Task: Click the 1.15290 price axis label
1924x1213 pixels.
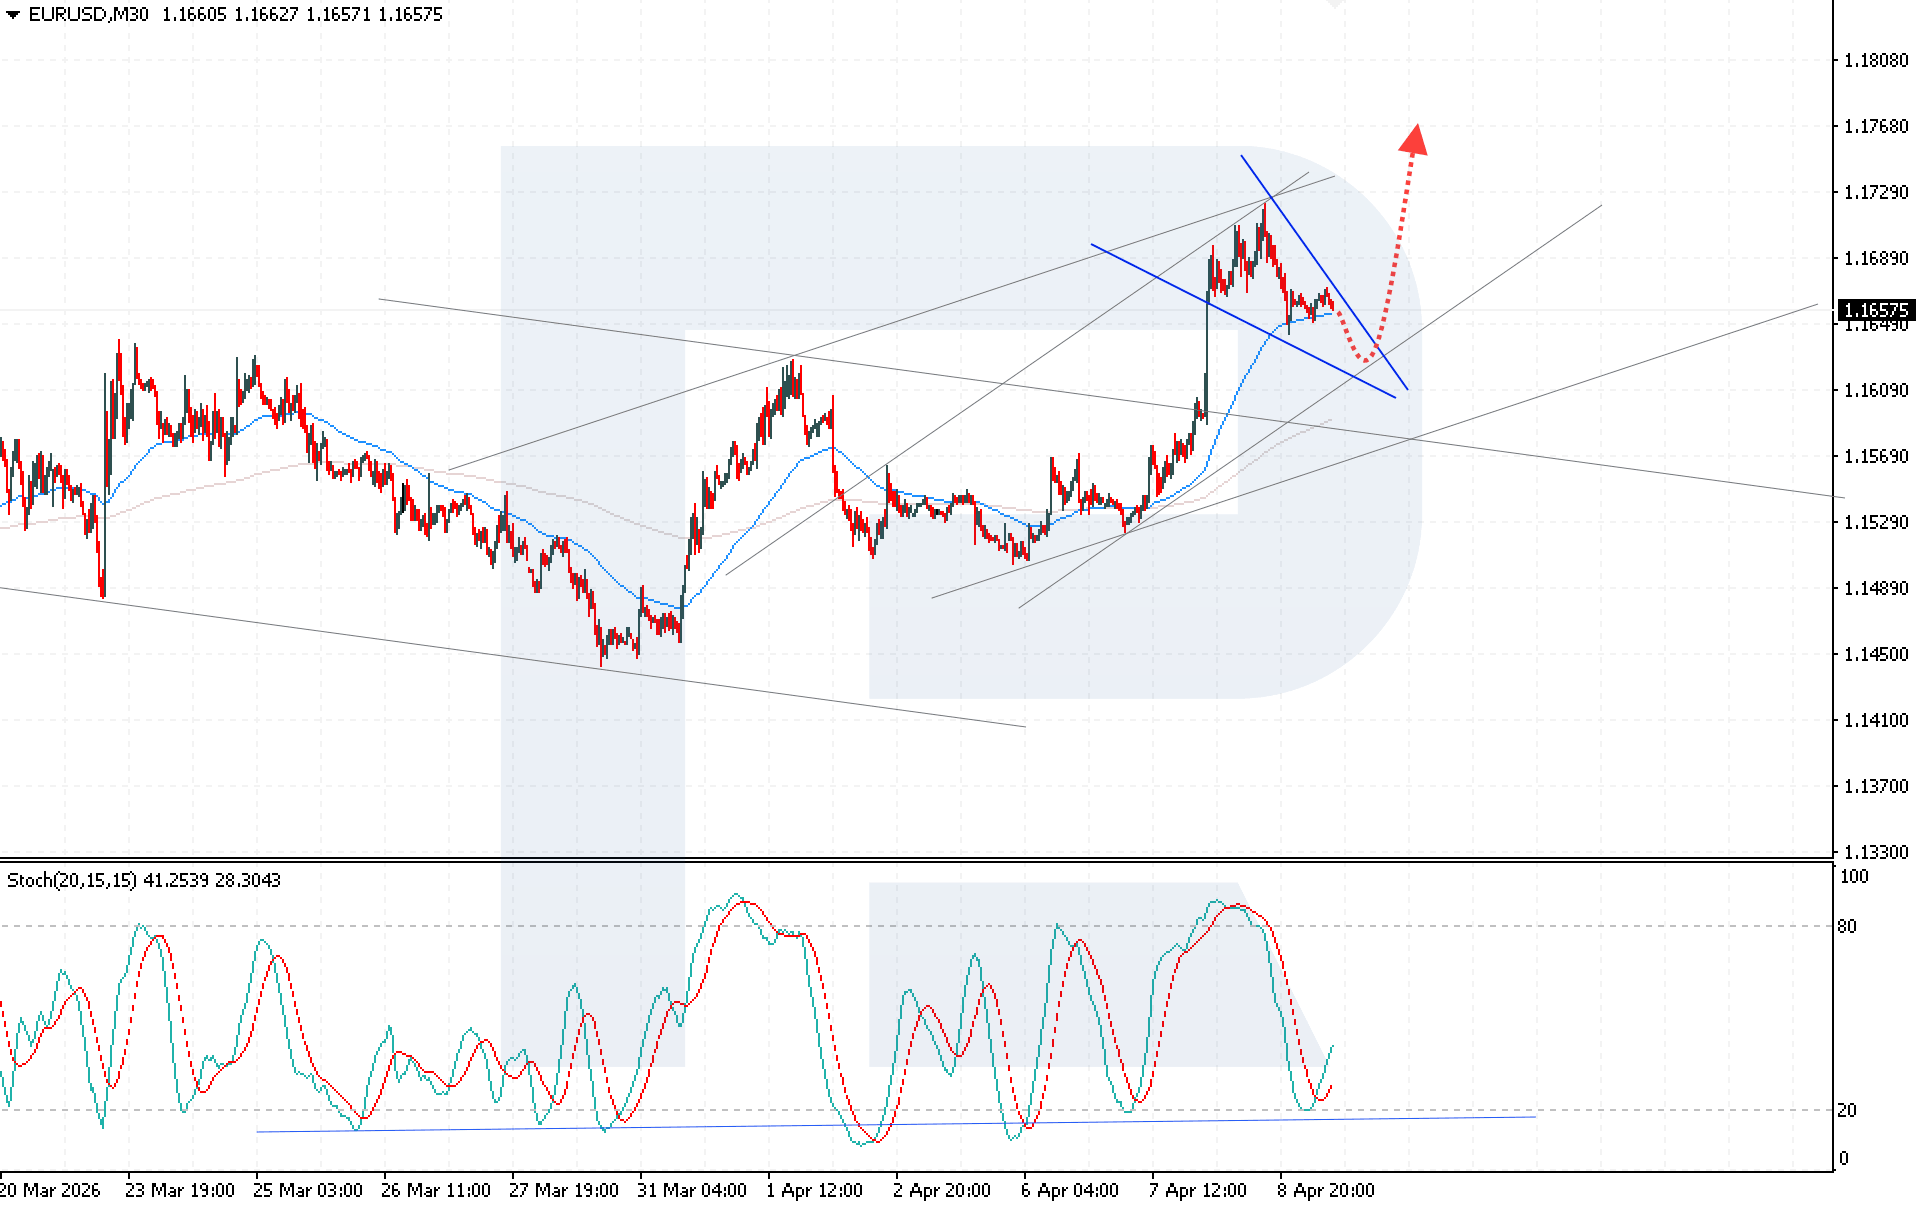Action: pos(1876,522)
